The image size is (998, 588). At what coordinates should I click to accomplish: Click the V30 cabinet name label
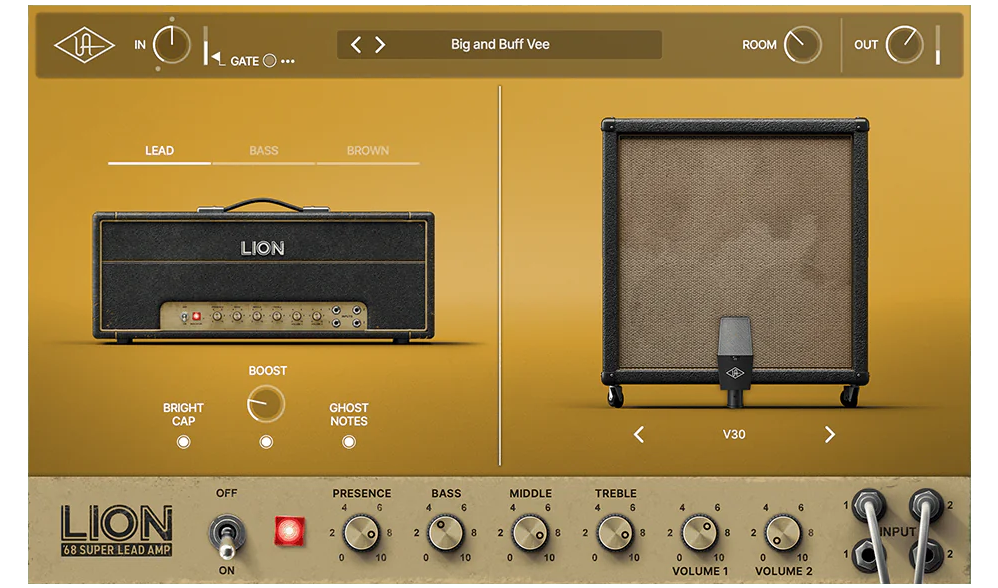click(x=734, y=435)
